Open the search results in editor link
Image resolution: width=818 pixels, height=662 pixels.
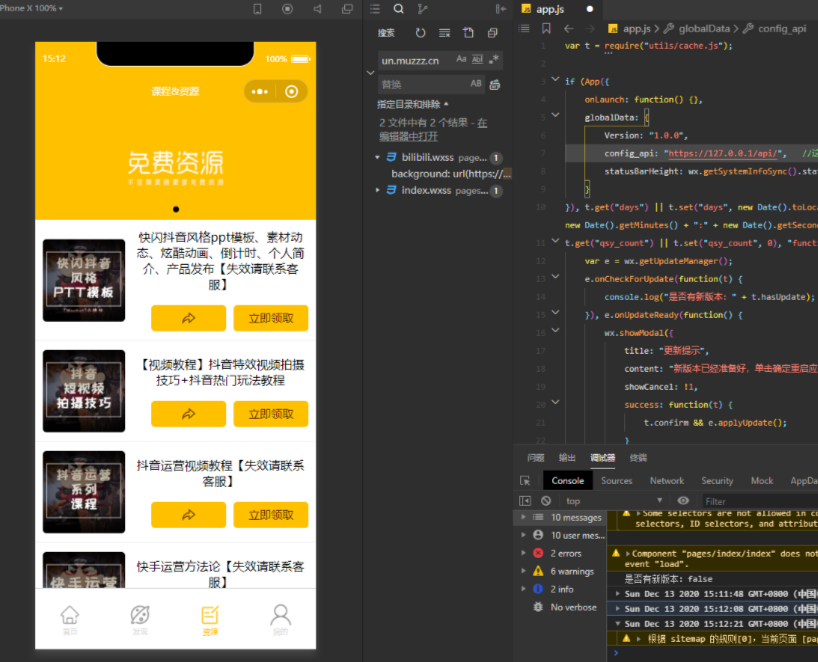click(x=408, y=137)
